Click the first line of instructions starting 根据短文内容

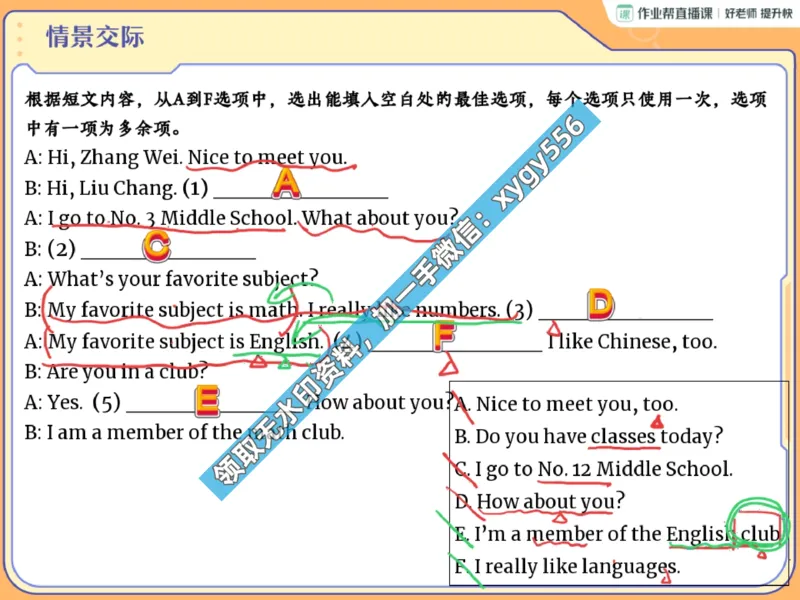(395, 99)
